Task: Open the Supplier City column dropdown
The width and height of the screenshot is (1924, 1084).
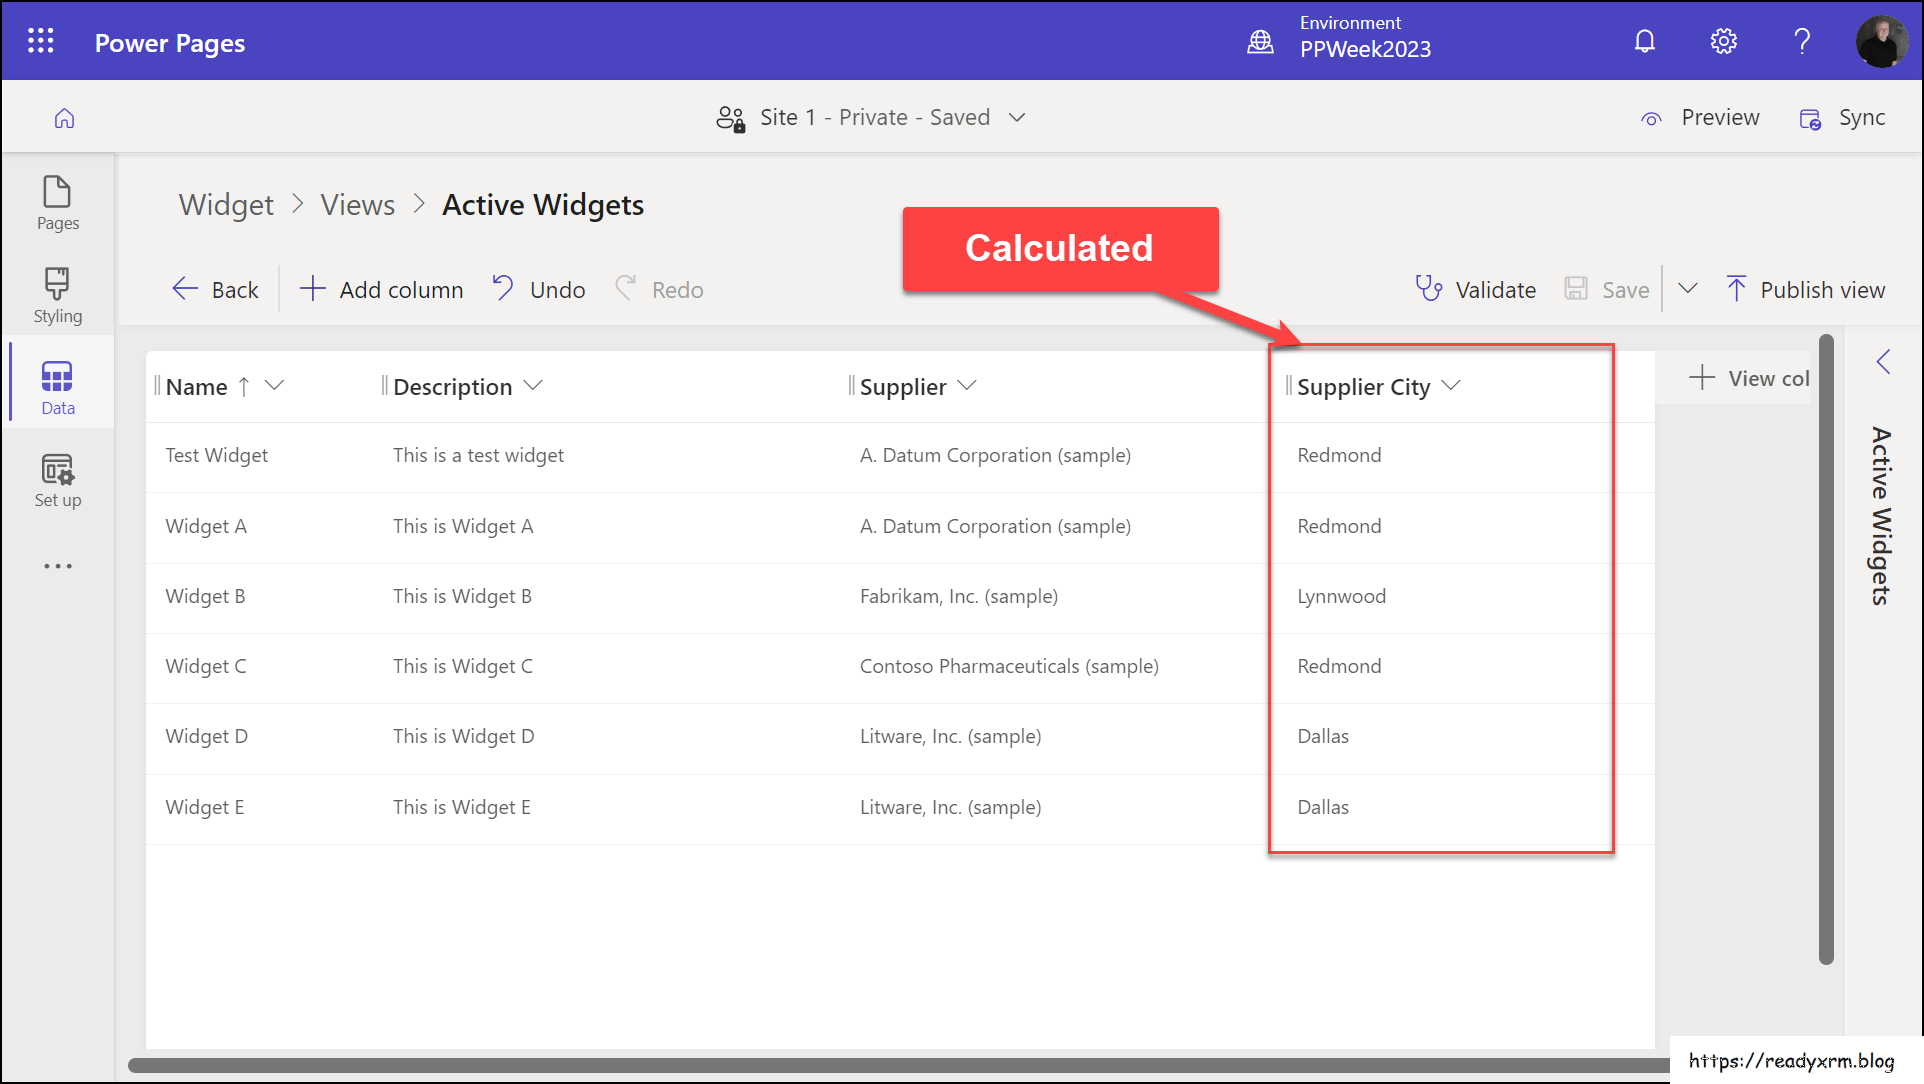Action: [x=1453, y=386]
